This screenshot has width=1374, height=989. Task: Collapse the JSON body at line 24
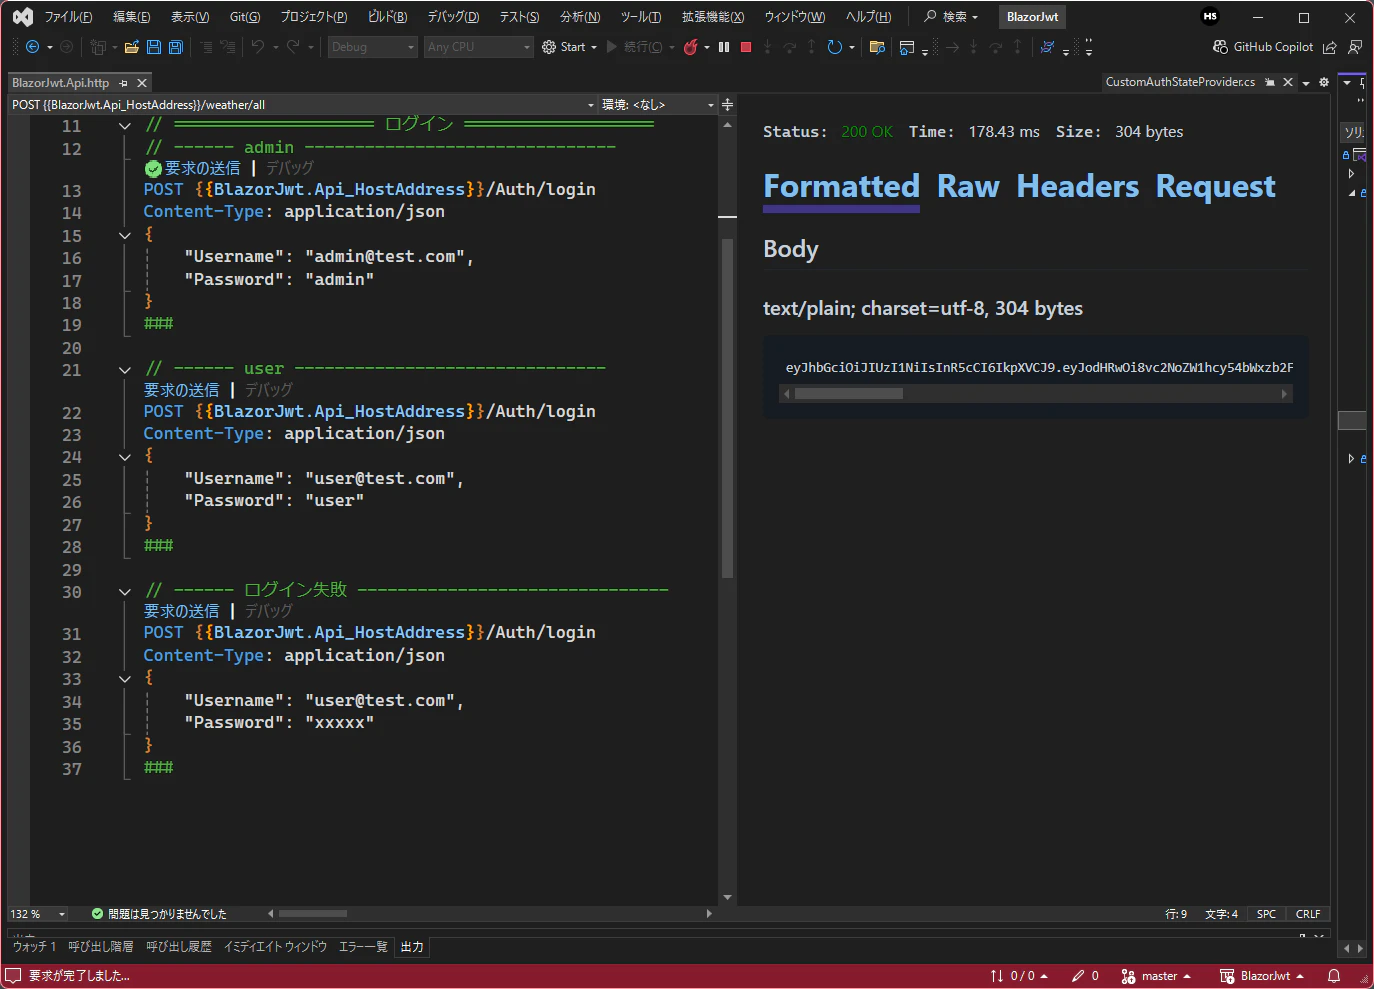(x=125, y=457)
